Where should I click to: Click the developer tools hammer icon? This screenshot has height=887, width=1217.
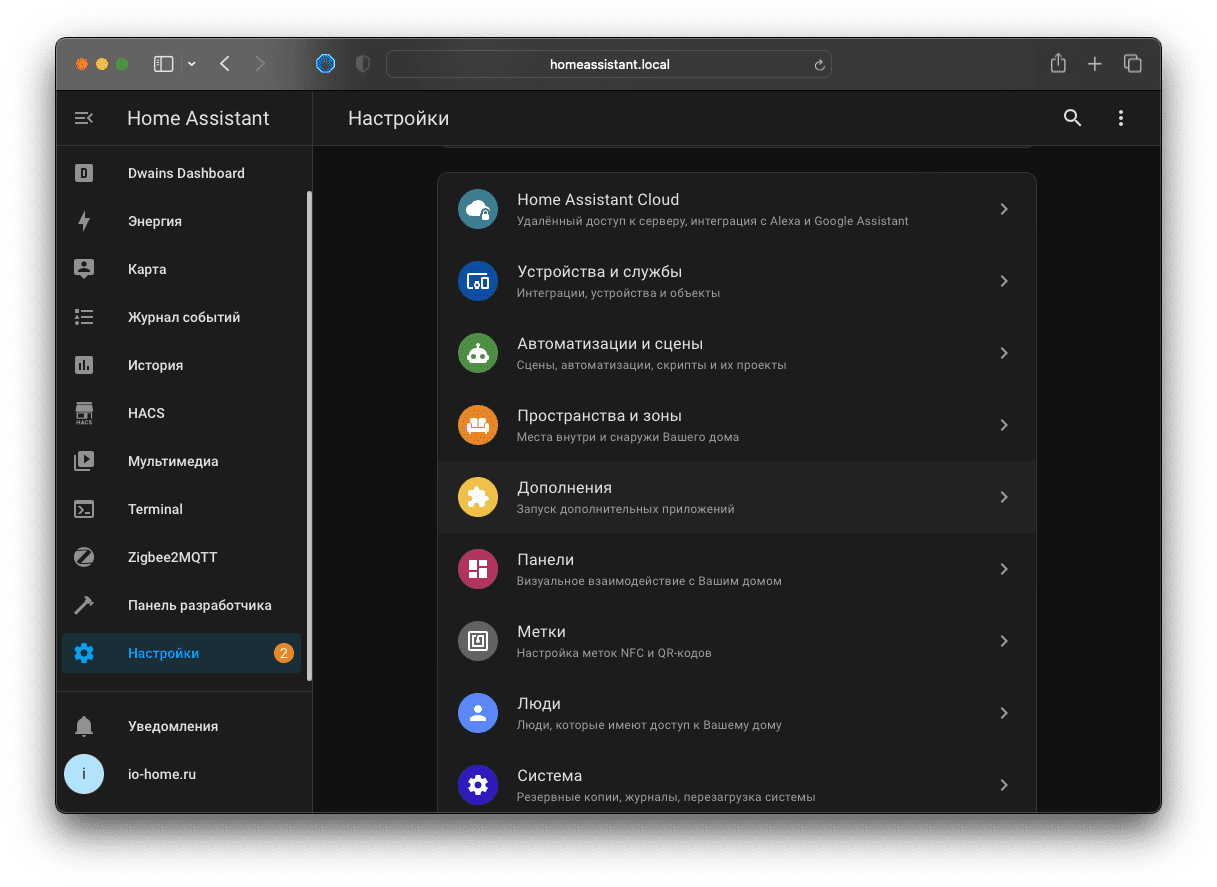click(x=84, y=605)
